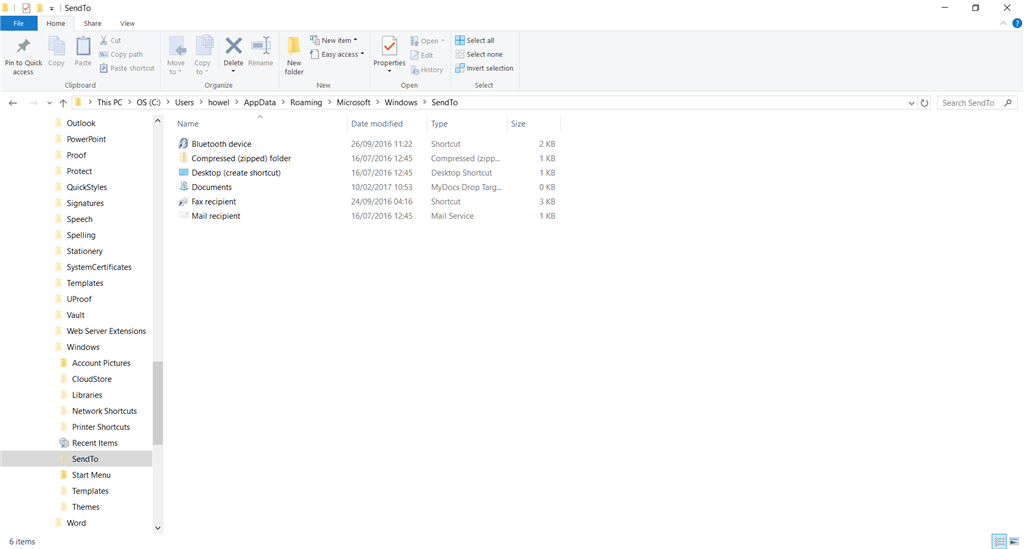
Task: Switch to Large icons view button
Action: (x=1014, y=541)
